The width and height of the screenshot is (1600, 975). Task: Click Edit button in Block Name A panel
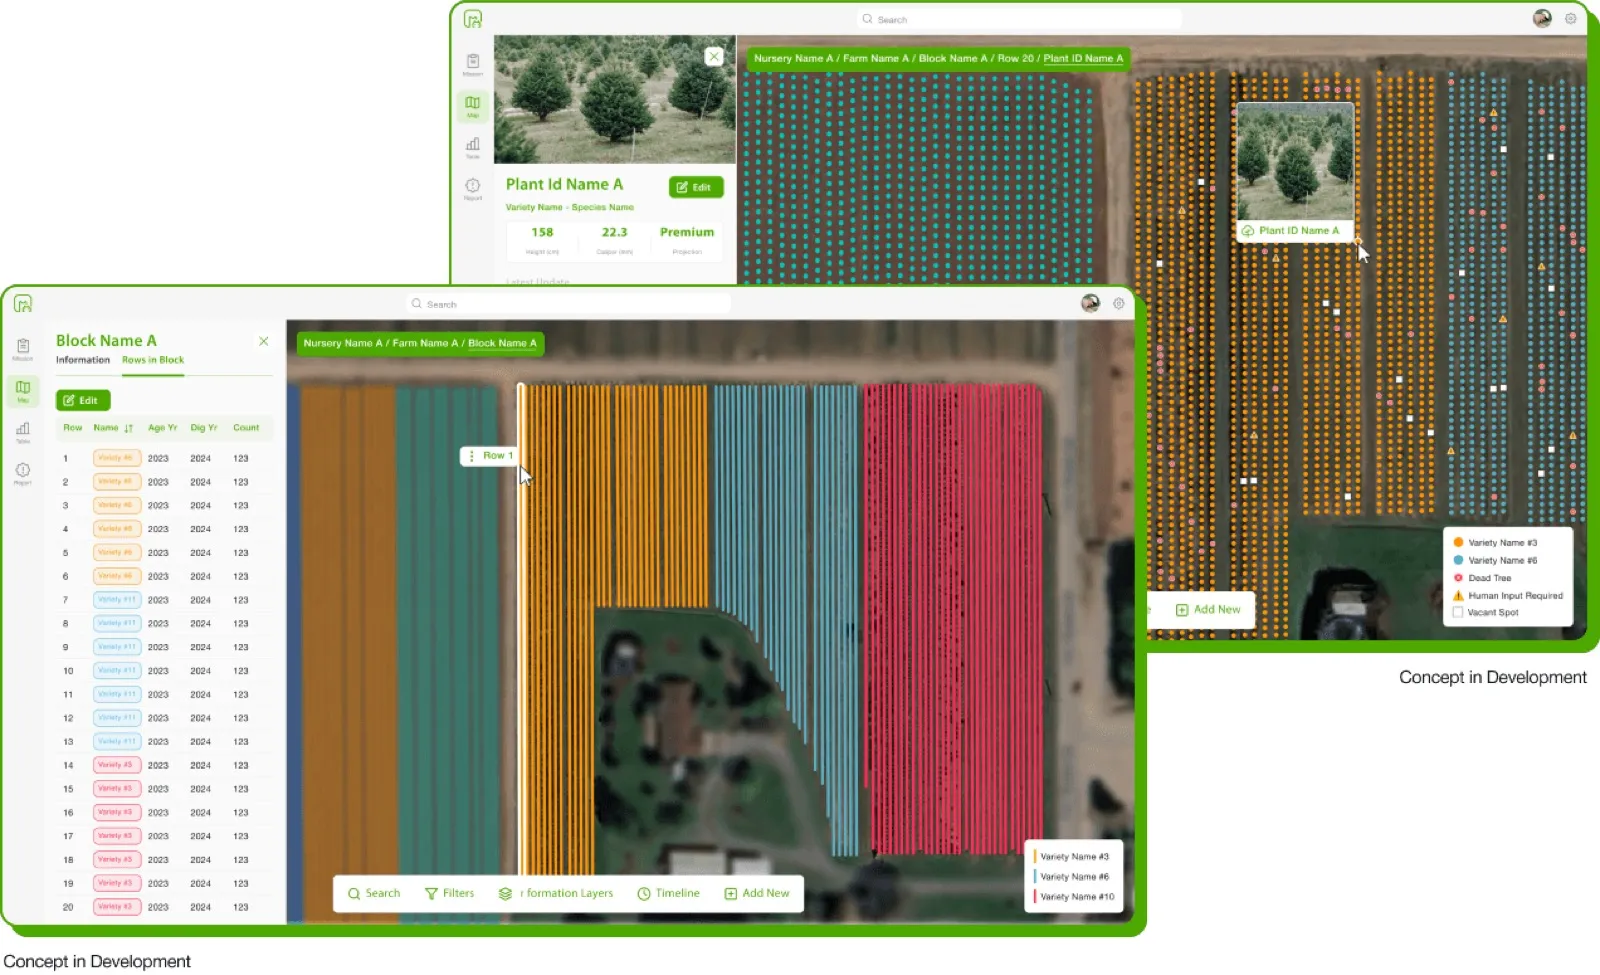click(x=82, y=400)
